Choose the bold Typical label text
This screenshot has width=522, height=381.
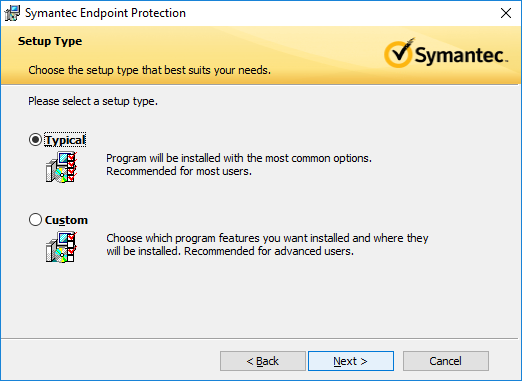[65, 140]
